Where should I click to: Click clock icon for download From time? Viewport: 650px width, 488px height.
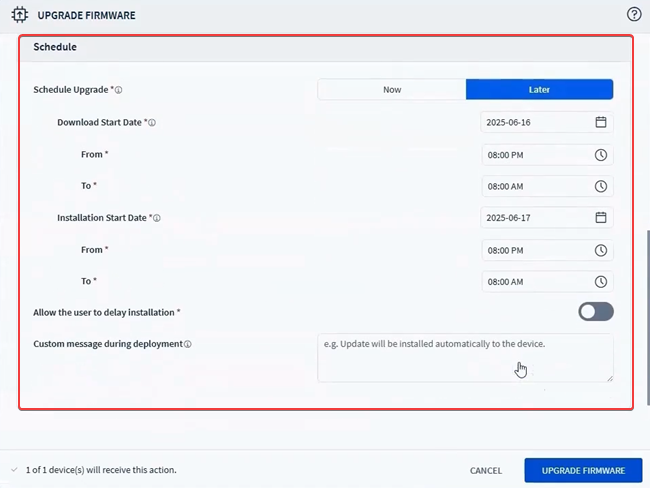[x=601, y=155]
